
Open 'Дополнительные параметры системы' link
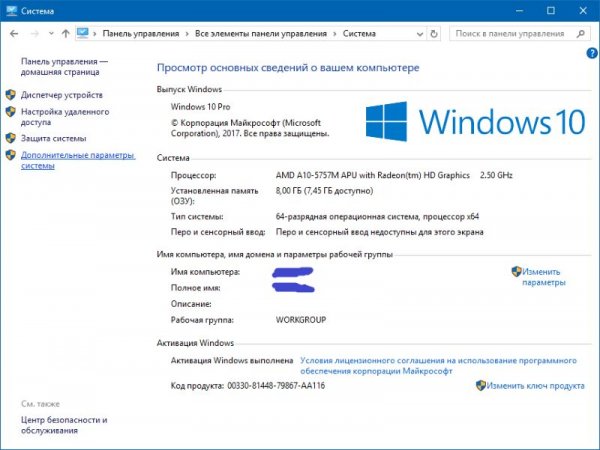coord(78,160)
